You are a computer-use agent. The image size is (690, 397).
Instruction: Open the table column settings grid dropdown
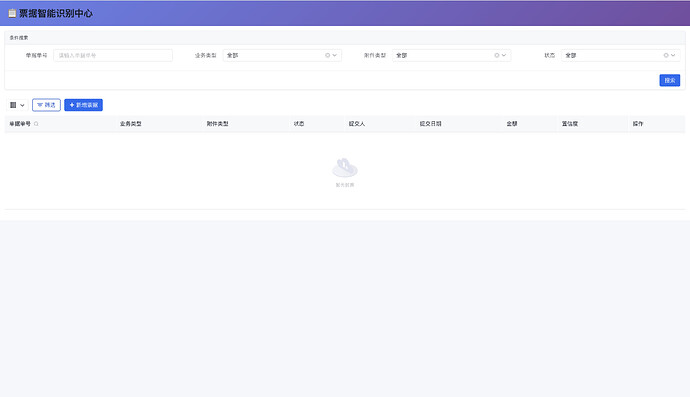[17, 105]
